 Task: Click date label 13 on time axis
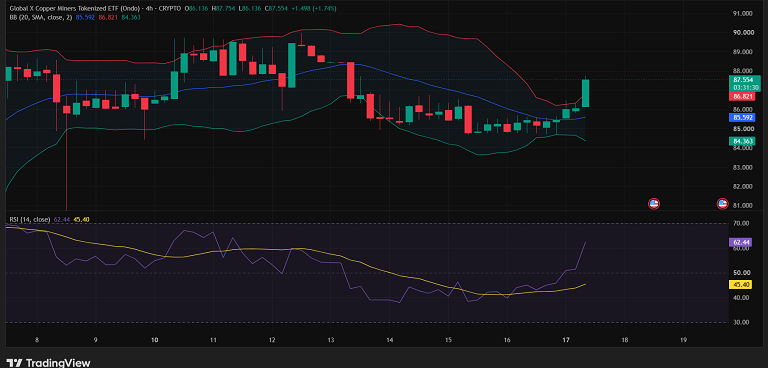click(x=331, y=340)
